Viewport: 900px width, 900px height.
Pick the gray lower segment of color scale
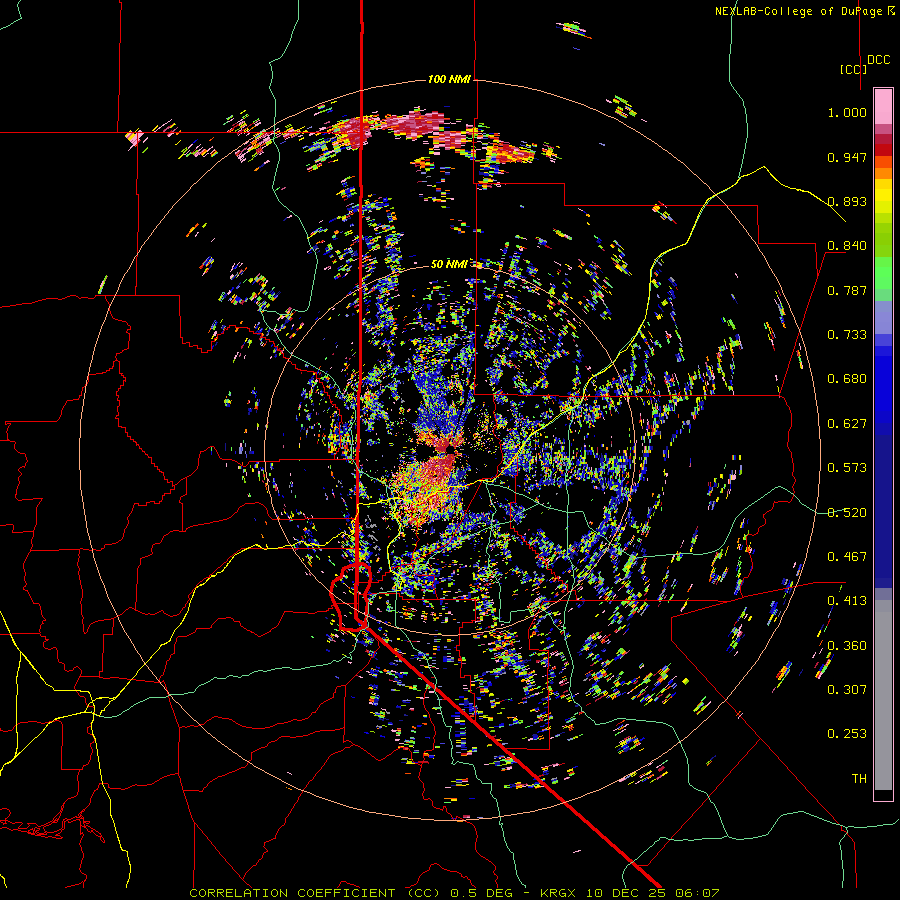tap(883, 695)
